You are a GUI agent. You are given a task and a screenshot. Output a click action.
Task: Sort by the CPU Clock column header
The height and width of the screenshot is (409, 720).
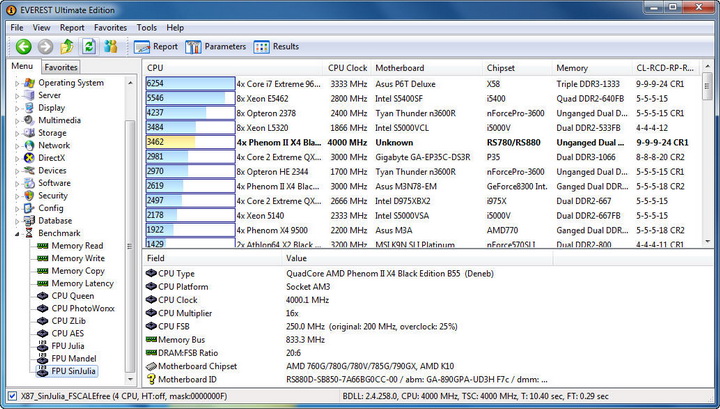click(347, 68)
